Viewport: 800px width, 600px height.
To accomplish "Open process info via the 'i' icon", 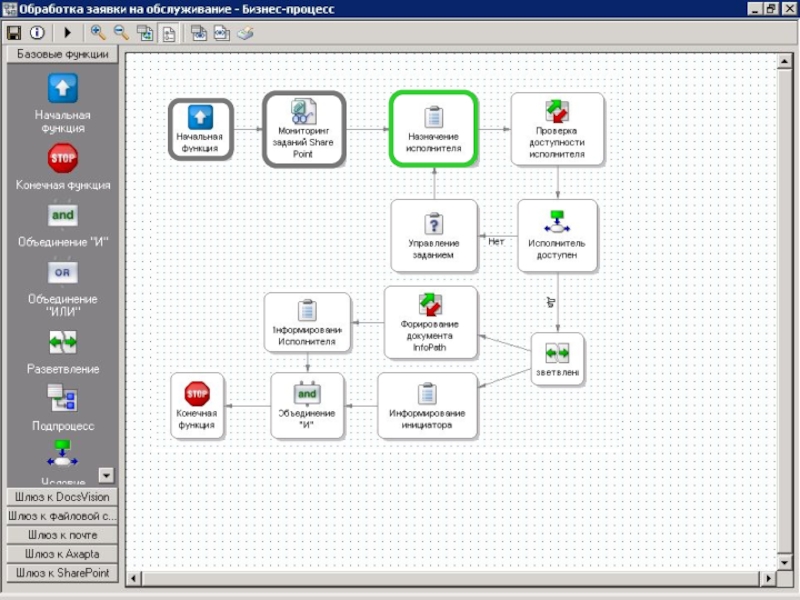I will [36, 33].
